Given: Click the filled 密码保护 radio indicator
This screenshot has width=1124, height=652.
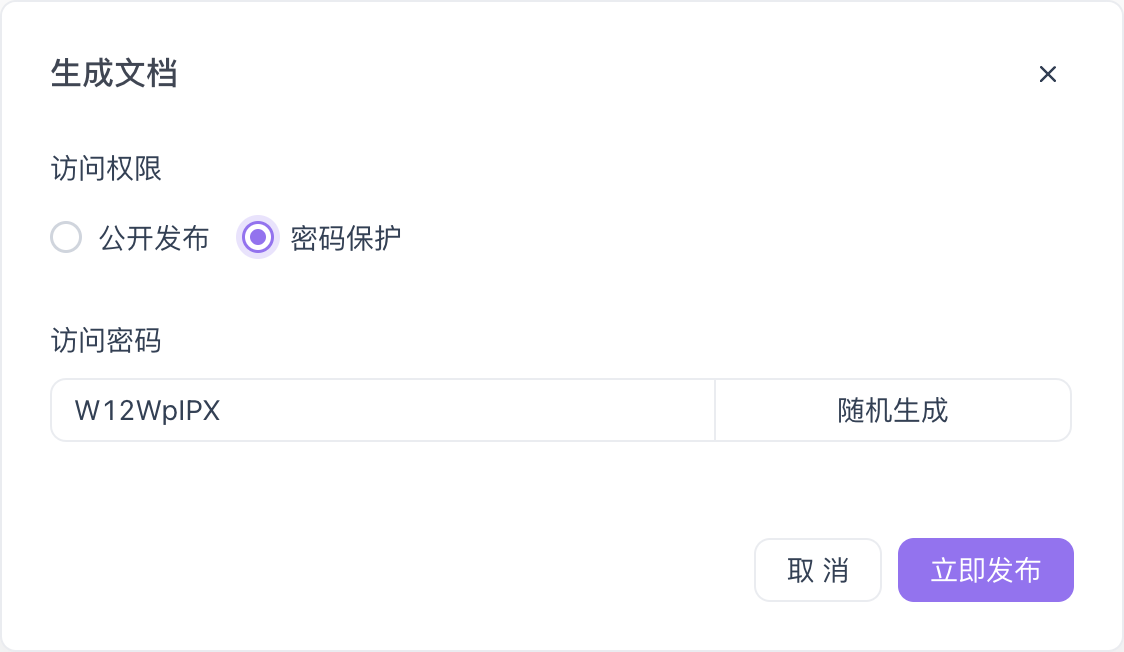Looking at the screenshot, I should pyautogui.click(x=258, y=238).
